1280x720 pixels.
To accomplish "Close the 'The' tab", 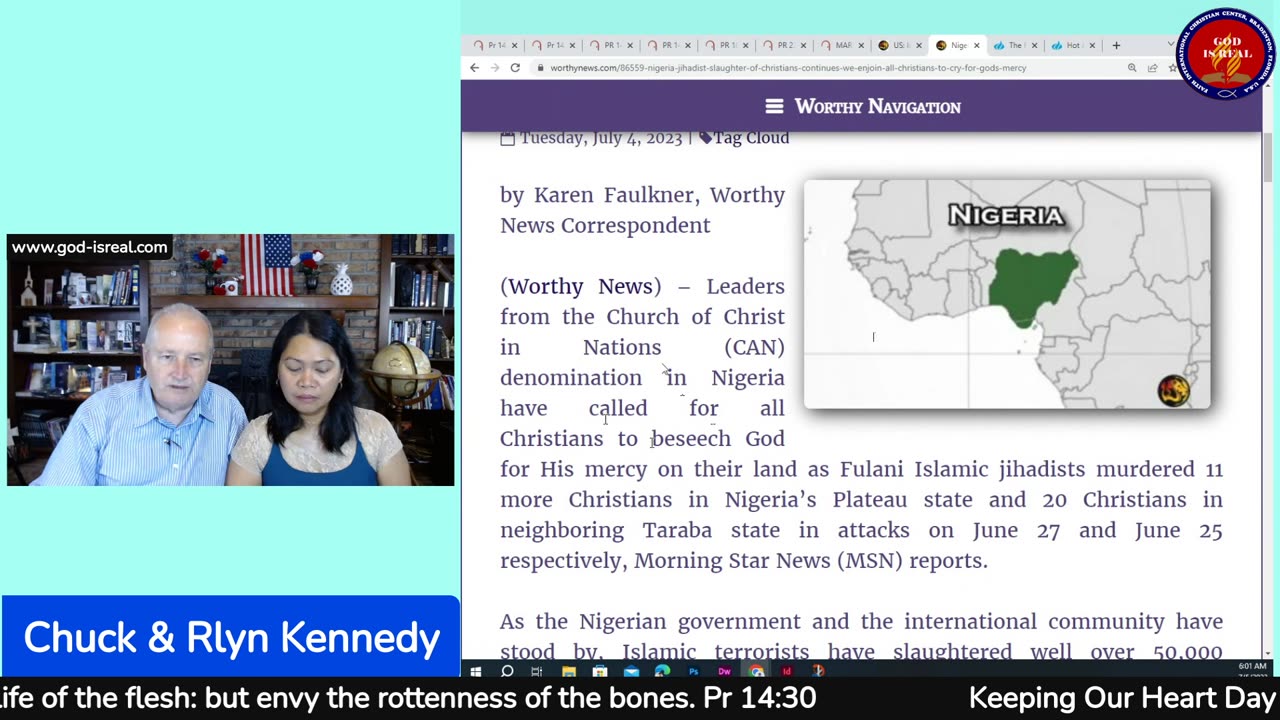I will click(1034, 45).
